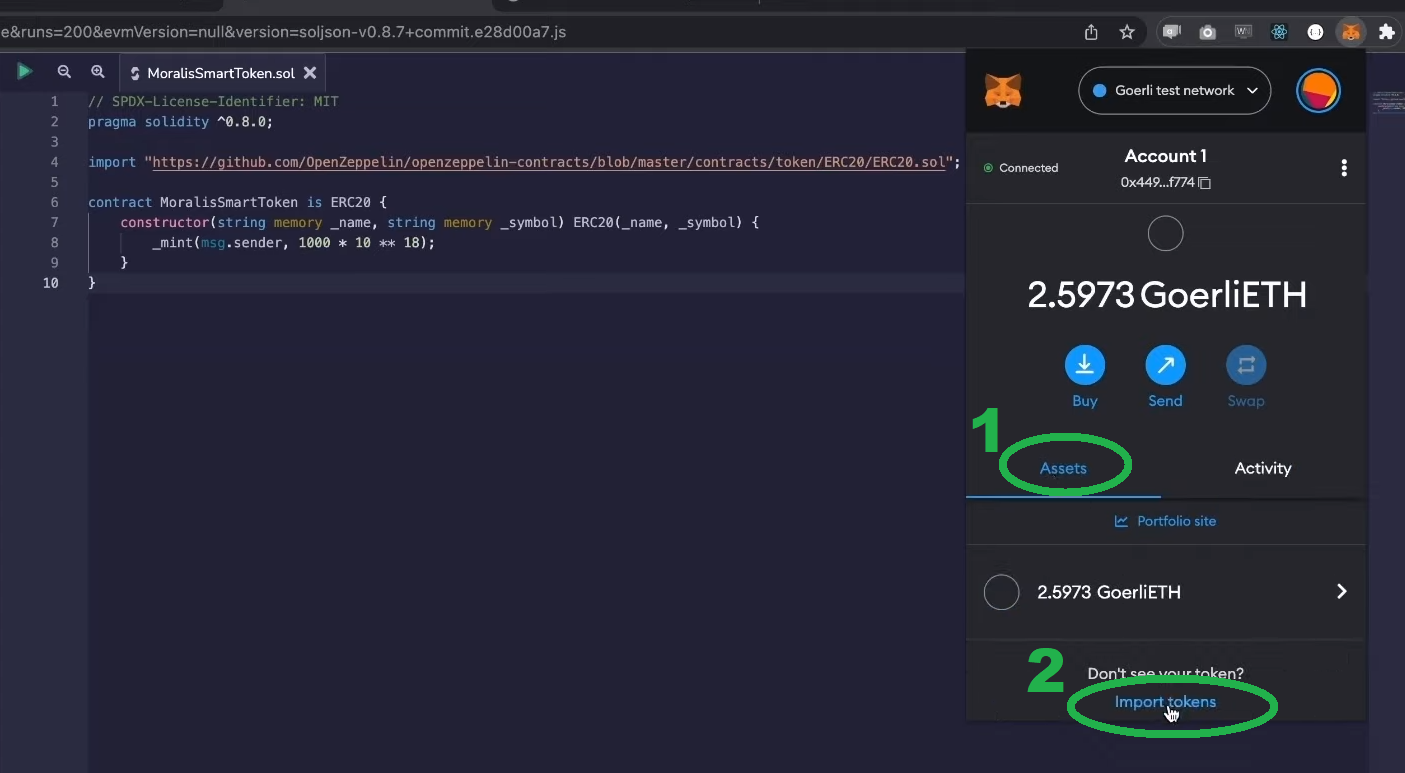Click the zoom out magnifier icon
The image size is (1405, 773).
(64, 72)
